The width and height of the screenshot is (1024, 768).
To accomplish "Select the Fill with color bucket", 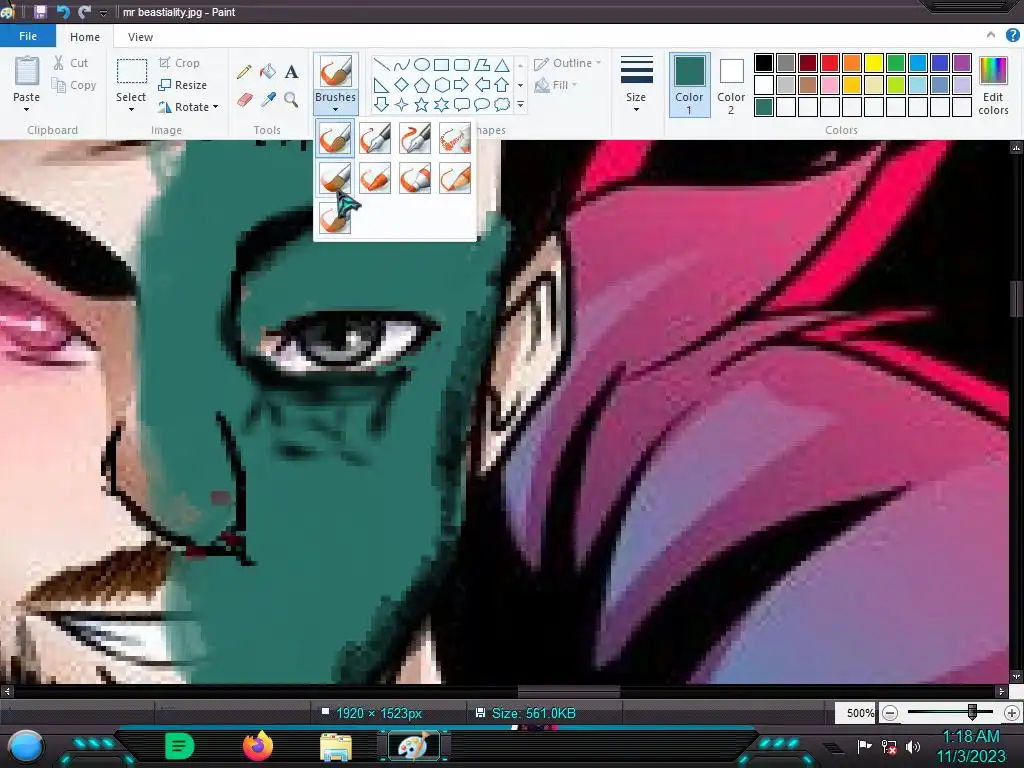I will [268, 72].
